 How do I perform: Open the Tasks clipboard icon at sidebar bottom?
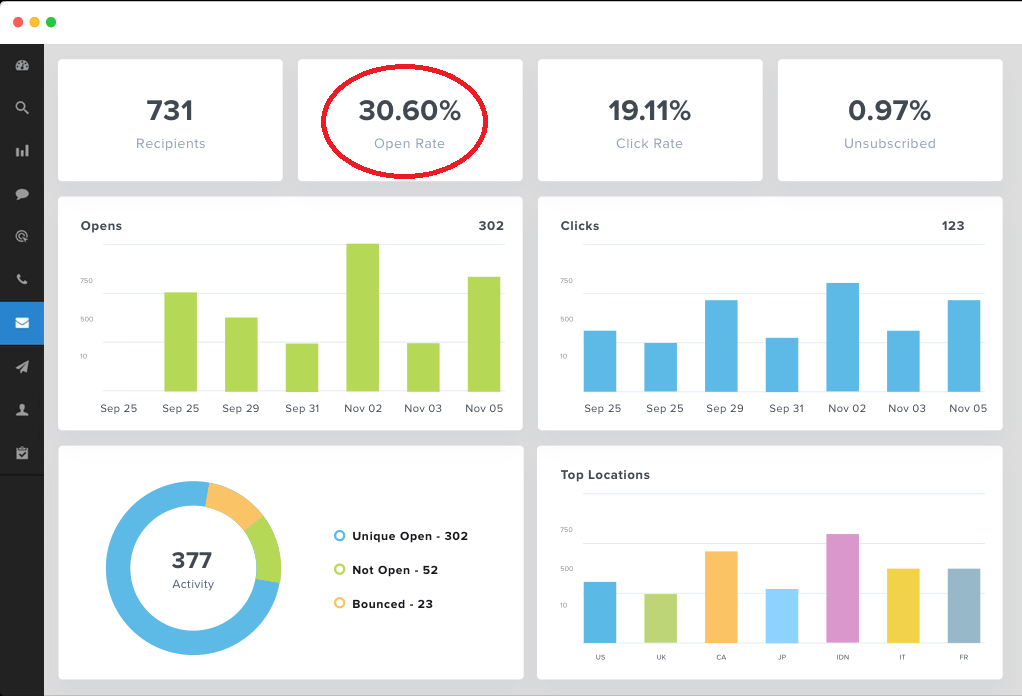pyautogui.click(x=22, y=452)
